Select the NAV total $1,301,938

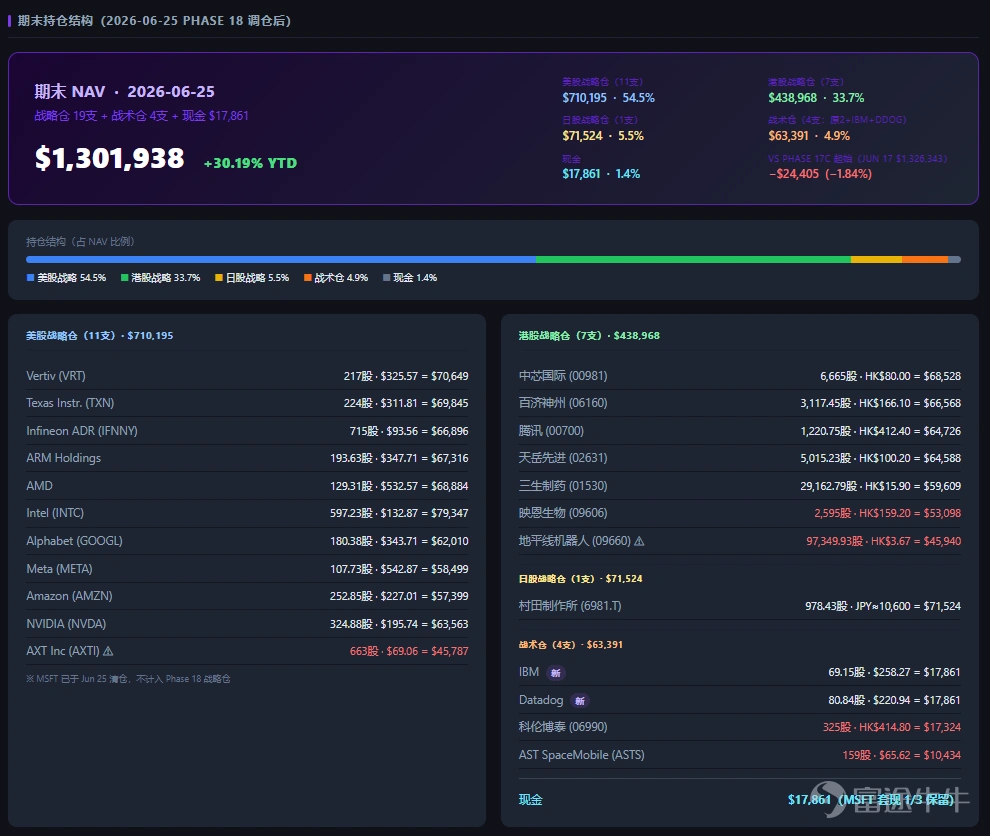click(109, 158)
